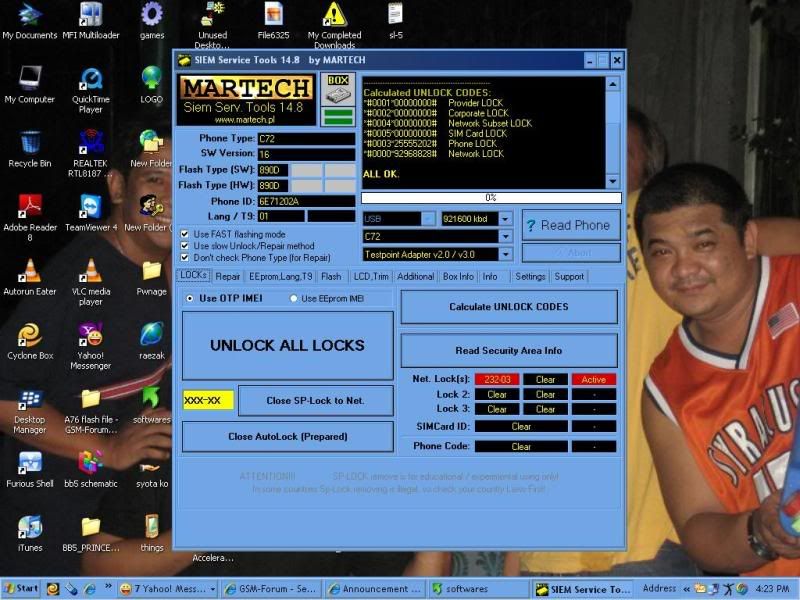Click the UNLOCK ALL LOCKS button
The image size is (800, 600).
(287, 345)
